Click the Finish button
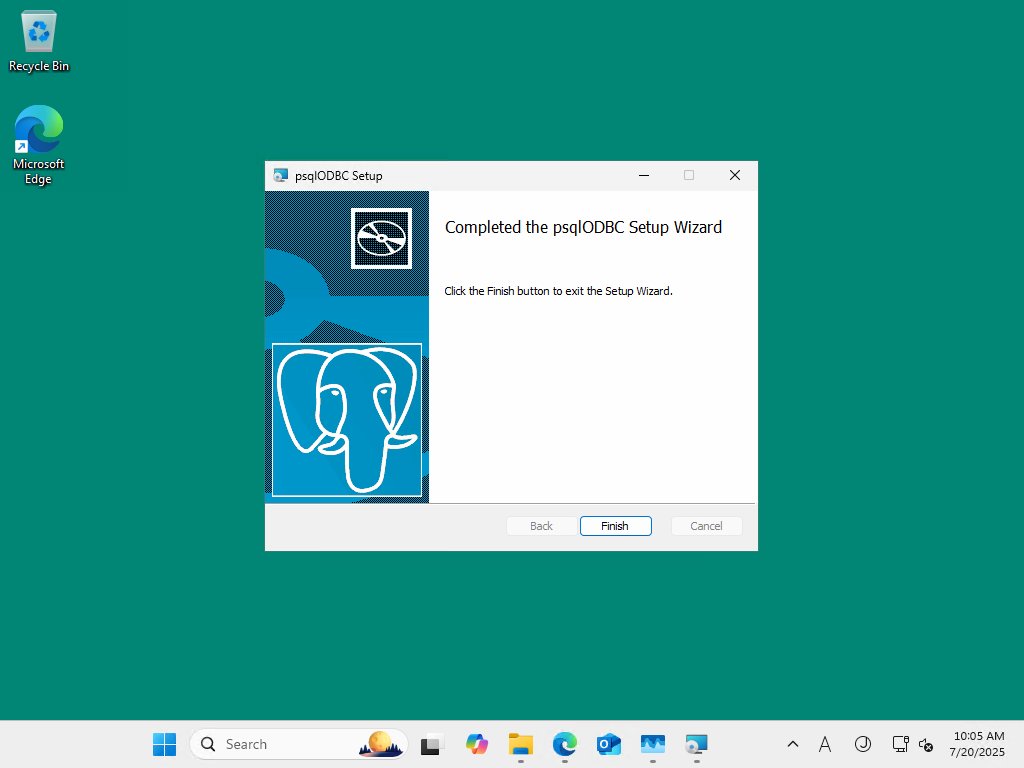 615,526
